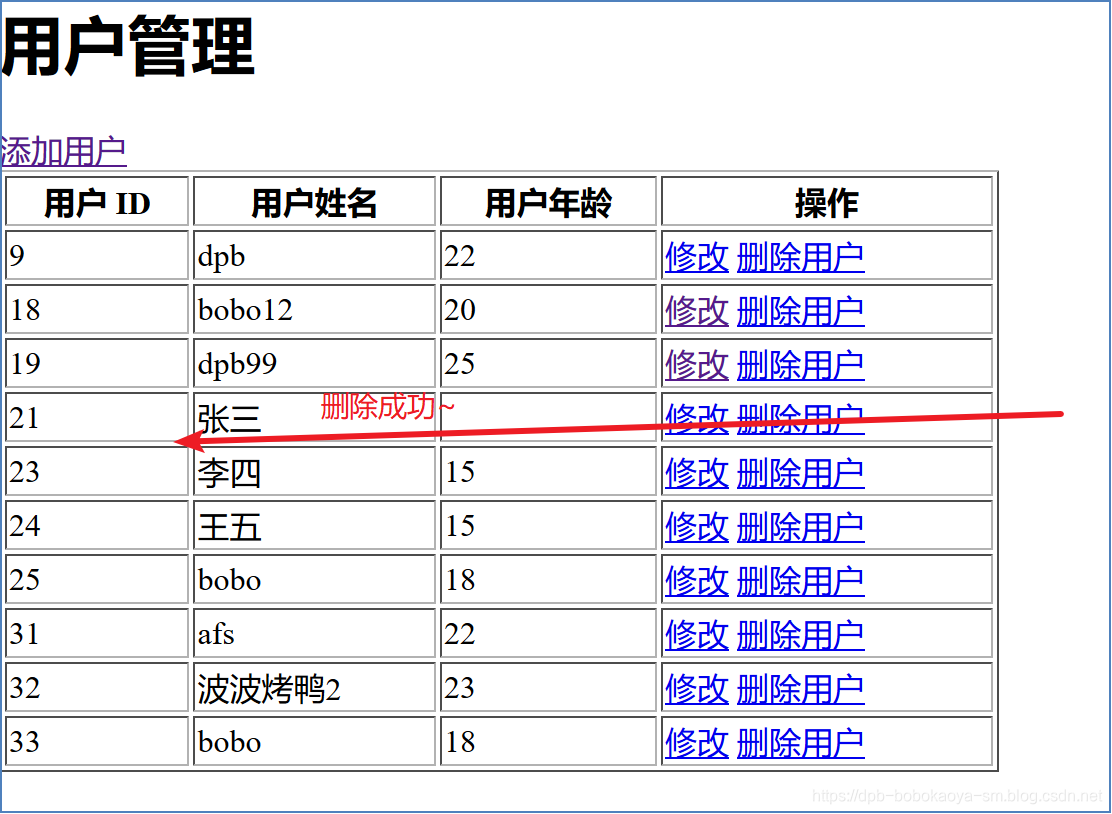Click 修改 for user 张三
Viewport: 1112px width, 814px height.
(696, 418)
